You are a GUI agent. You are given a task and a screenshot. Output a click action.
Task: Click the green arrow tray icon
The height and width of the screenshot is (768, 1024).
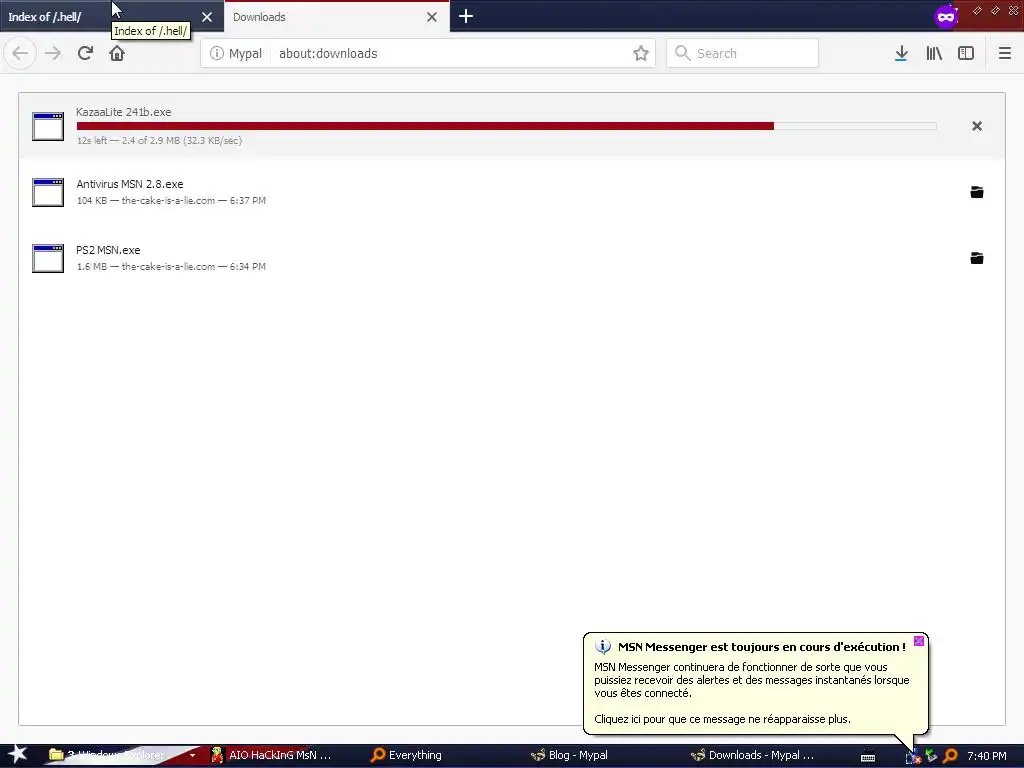pos(932,756)
